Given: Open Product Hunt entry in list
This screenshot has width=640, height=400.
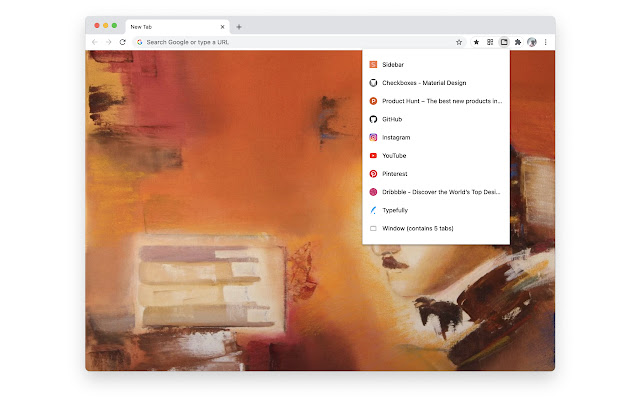Looking at the screenshot, I should click(x=436, y=101).
